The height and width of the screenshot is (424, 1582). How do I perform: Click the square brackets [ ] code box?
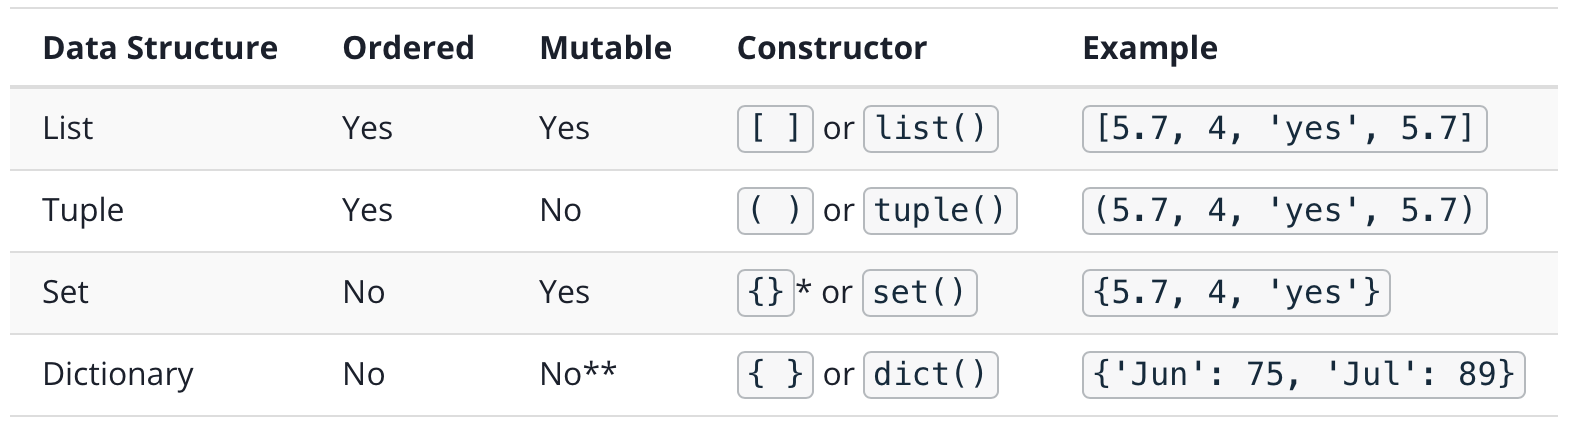tap(775, 128)
